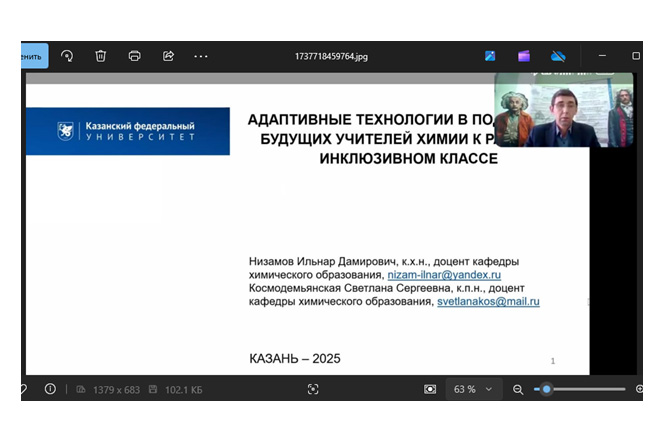
Task: Zoom out with the magnifier minus icon
Action: point(517,389)
